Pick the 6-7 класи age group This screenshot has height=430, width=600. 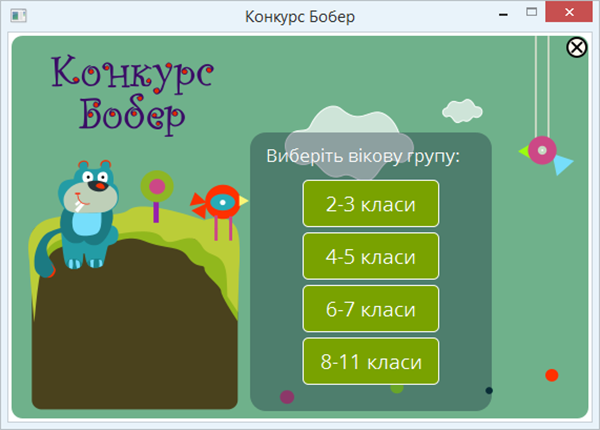(370, 309)
